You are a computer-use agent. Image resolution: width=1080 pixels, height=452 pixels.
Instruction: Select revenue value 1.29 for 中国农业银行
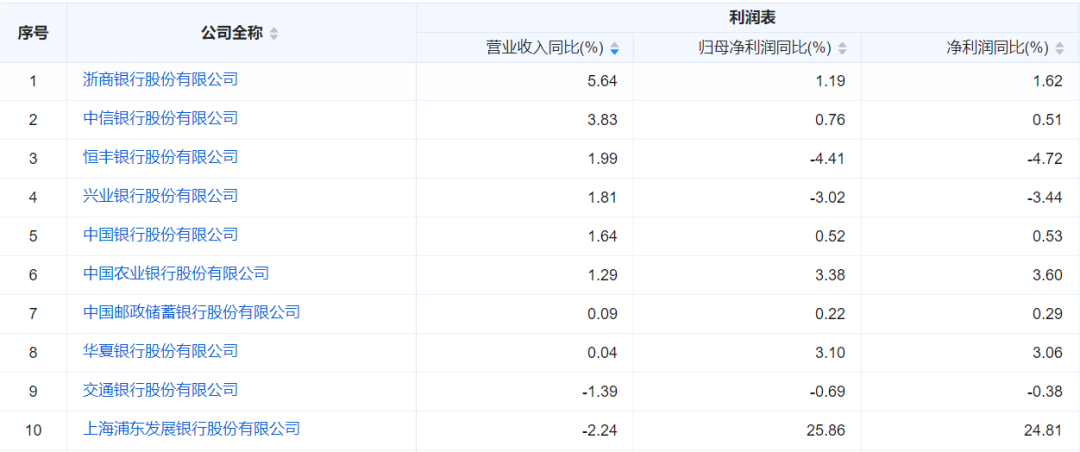click(603, 275)
